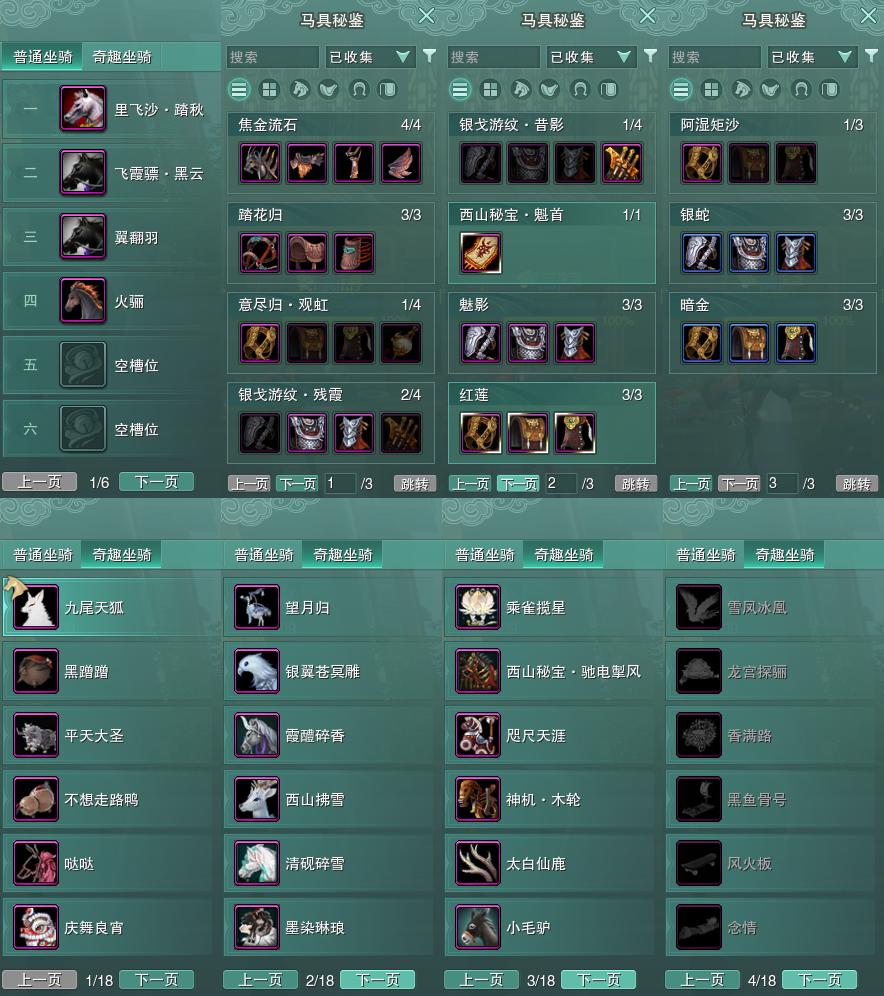Viewport: 884px width, 996px height.
Task: Open 已收集 dropdown above the 焦金流石 set
Action: click(369, 57)
